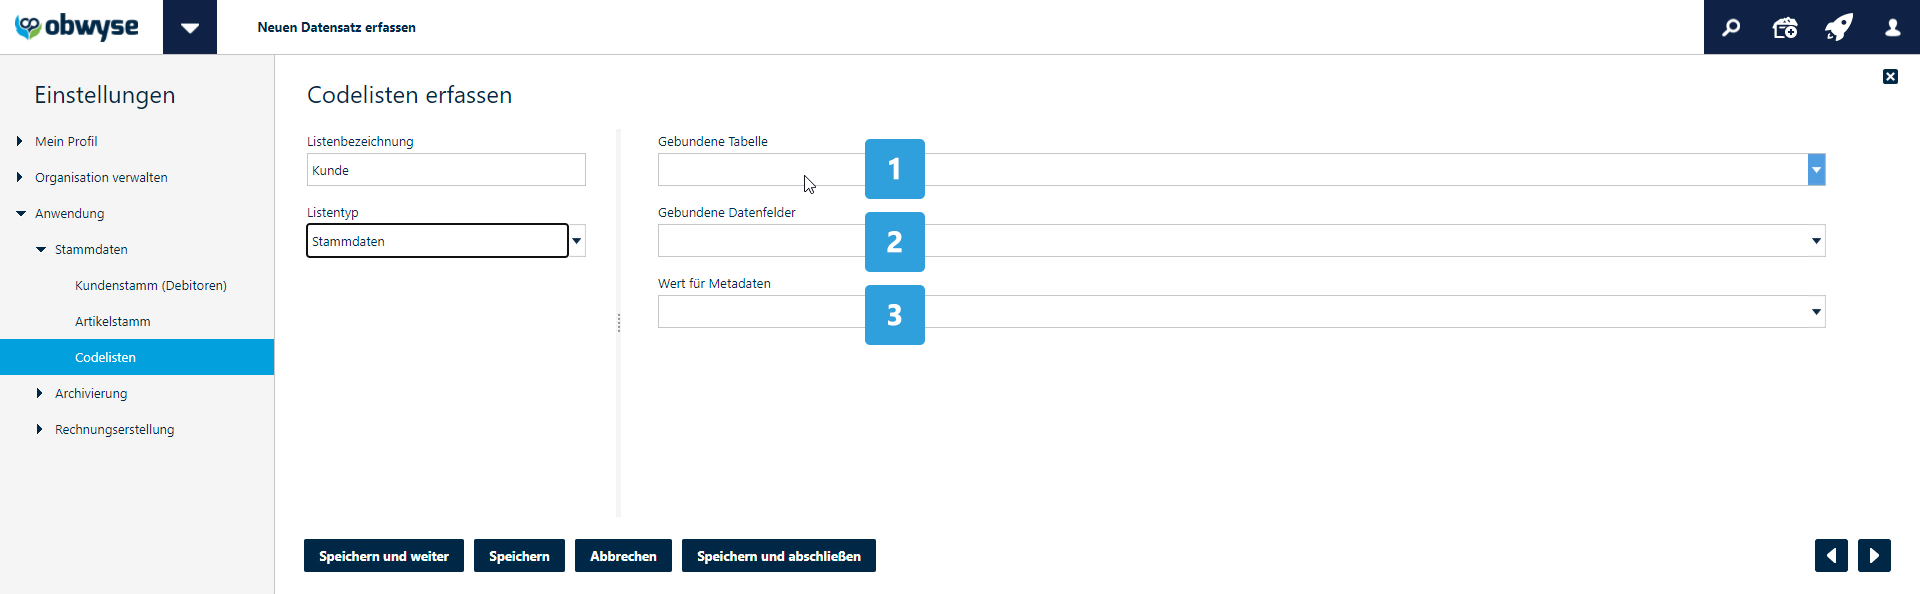Select Artikelstamm in sidebar
The height and width of the screenshot is (594, 1920).
(x=113, y=321)
